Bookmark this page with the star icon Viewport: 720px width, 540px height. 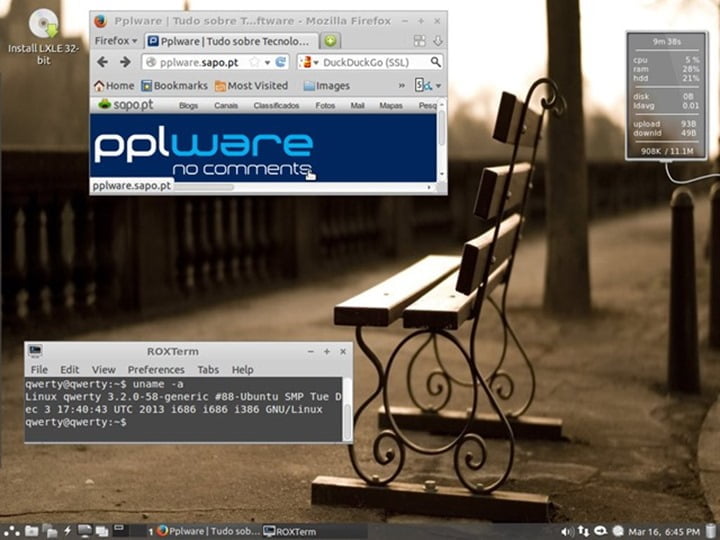(x=254, y=62)
